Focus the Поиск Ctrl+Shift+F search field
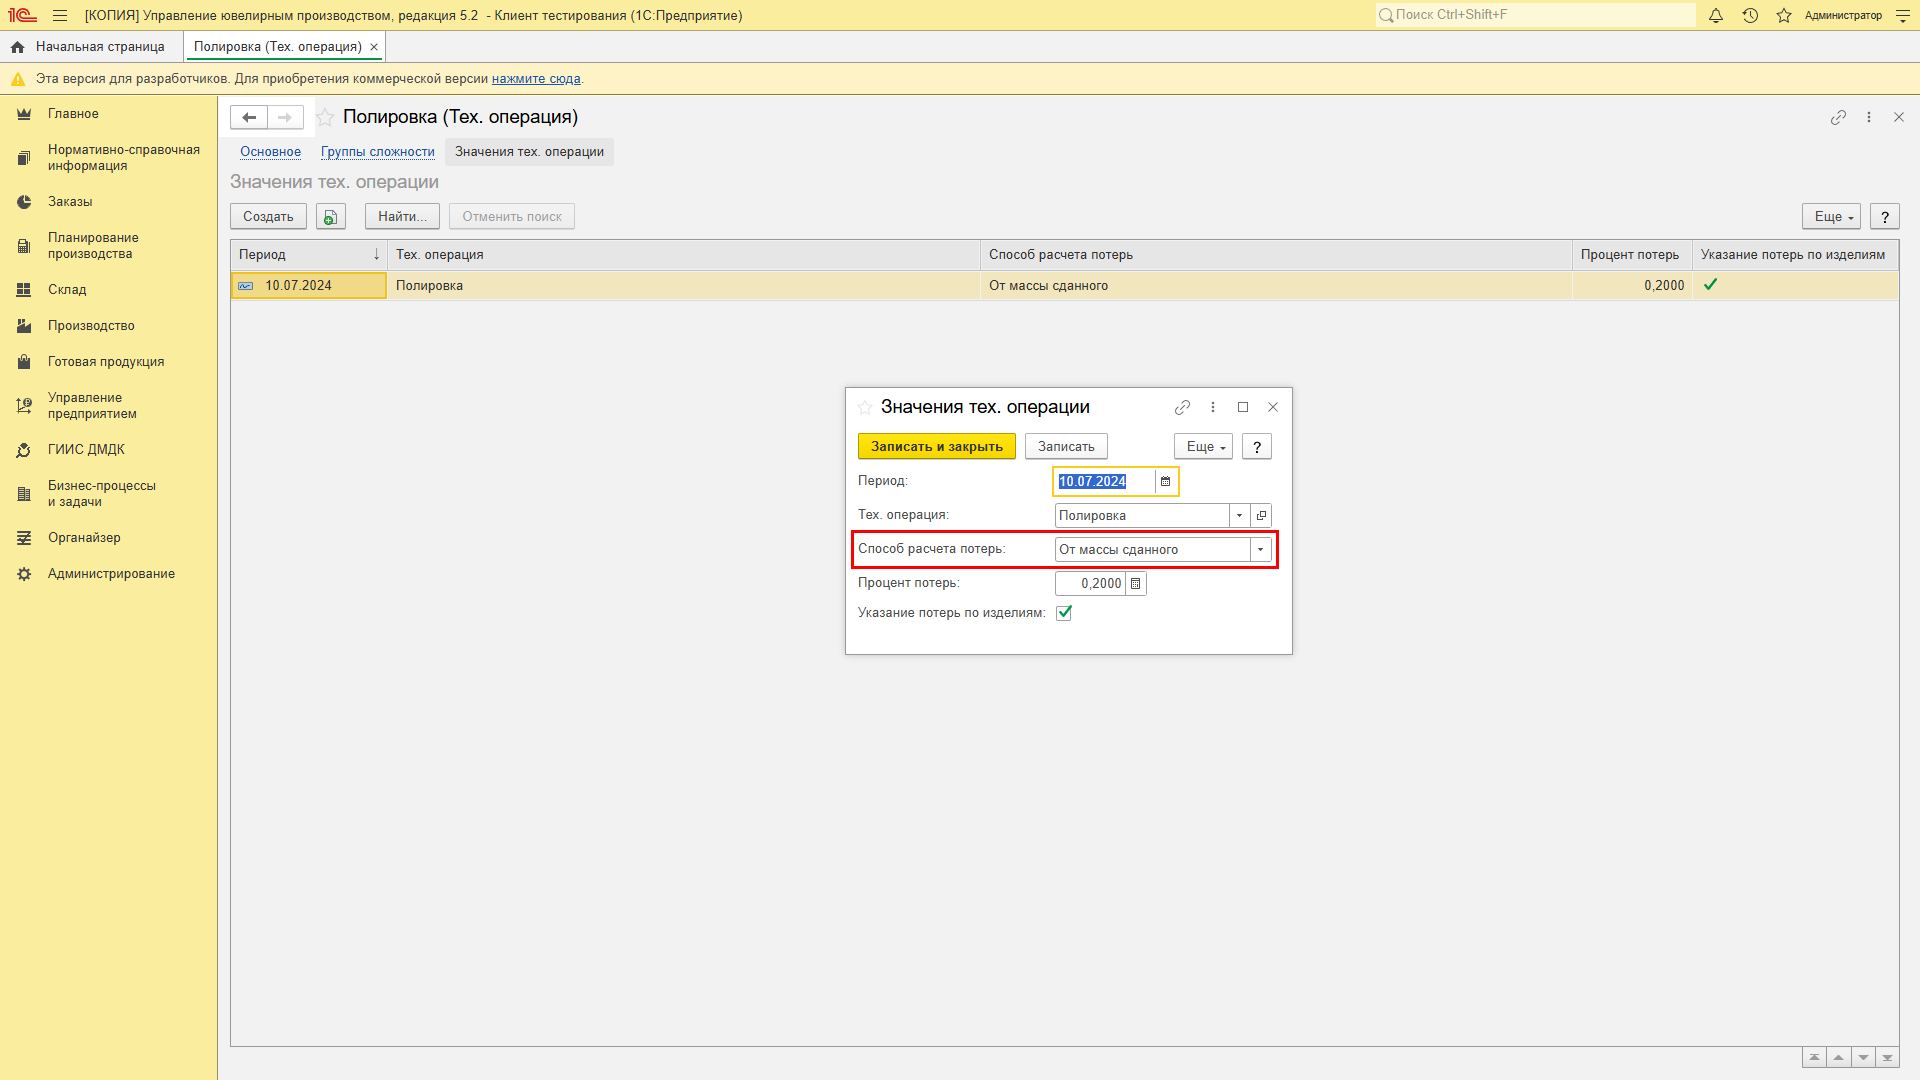Viewport: 1920px width, 1080px height. (x=1536, y=15)
